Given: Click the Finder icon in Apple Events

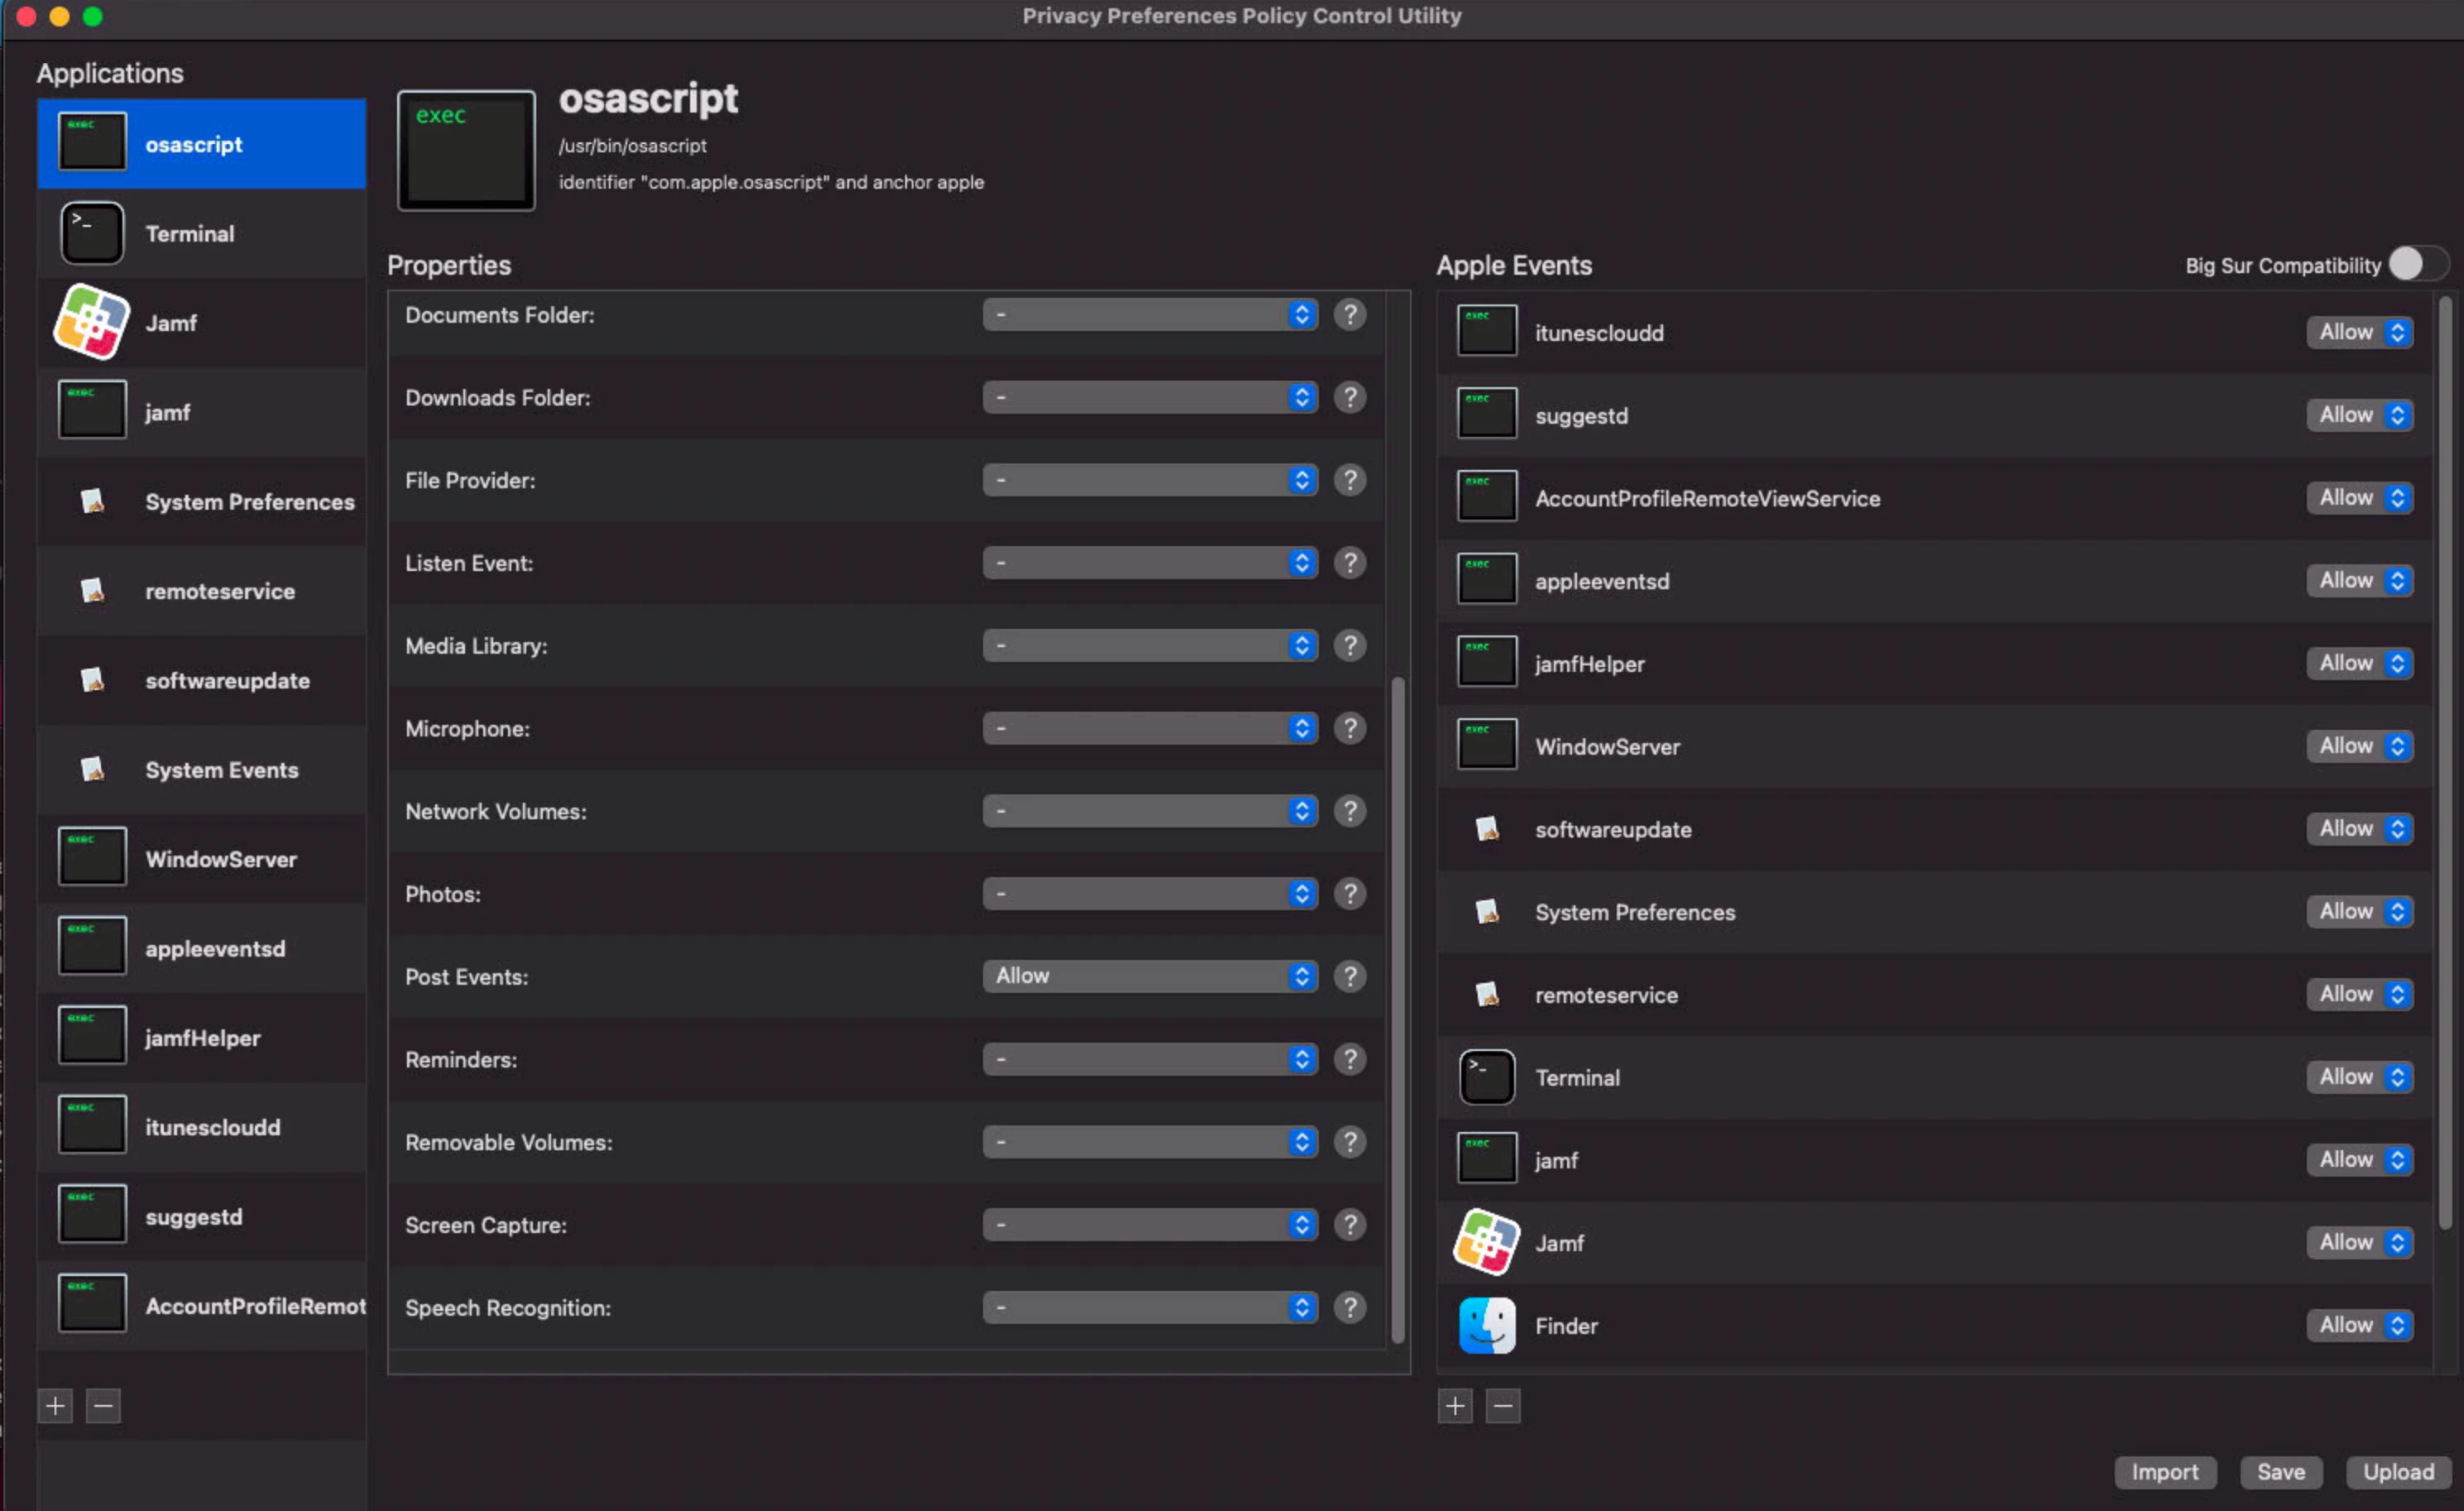Looking at the screenshot, I should pyautogui.click(x=1486, y=1325).
